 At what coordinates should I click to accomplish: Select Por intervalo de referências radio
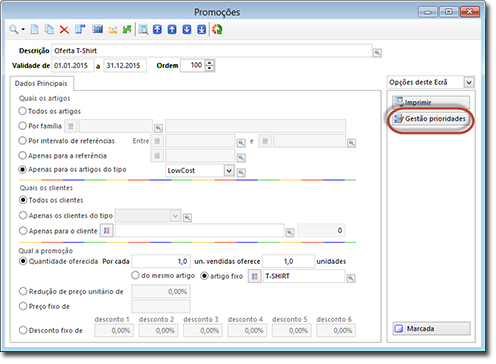click(22, 141)
